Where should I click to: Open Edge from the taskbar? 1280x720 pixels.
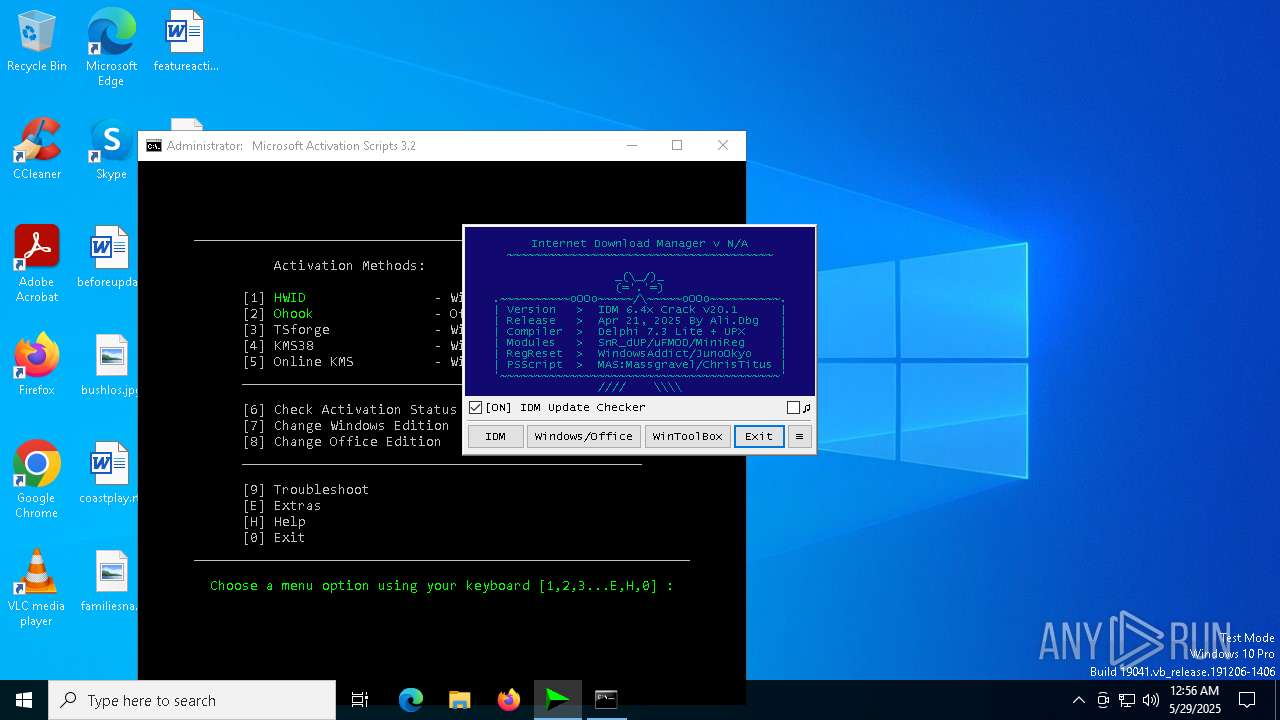pyautogui.click(x=411, y=700)
